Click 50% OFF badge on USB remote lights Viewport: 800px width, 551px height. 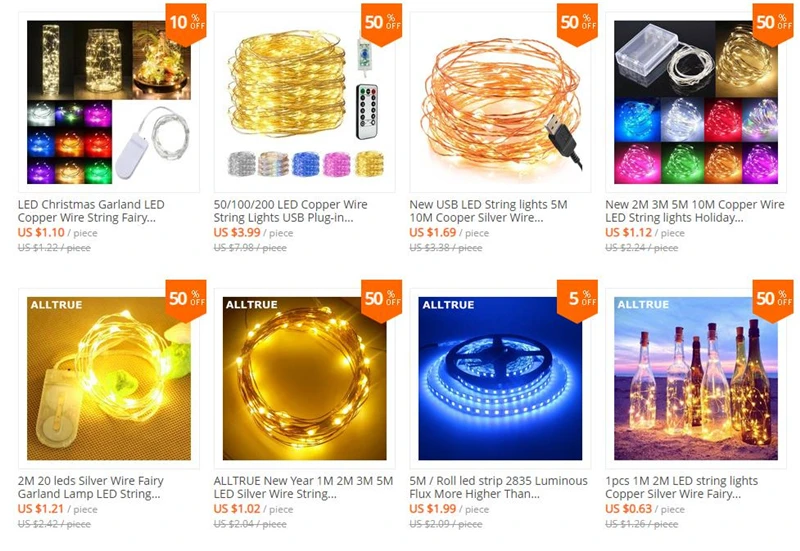coord(382,23)
